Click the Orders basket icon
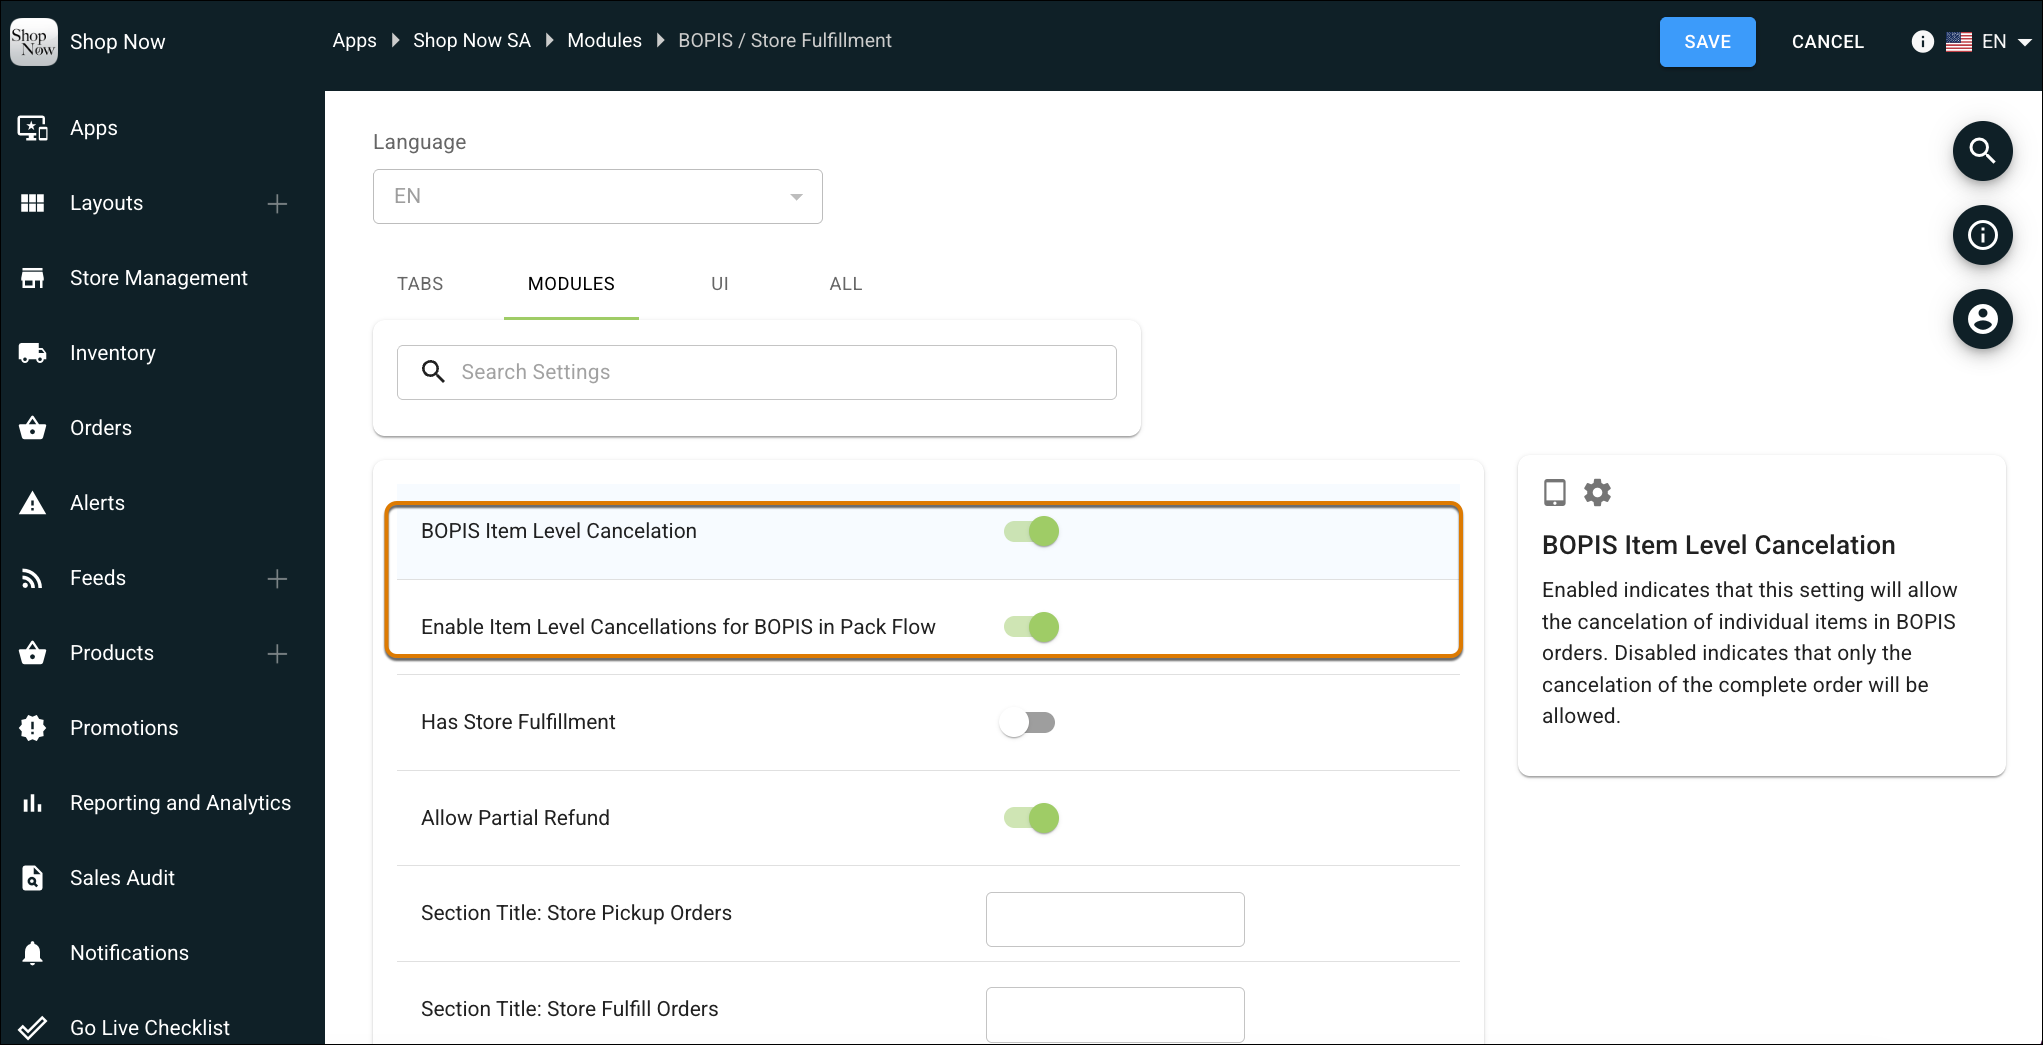Viewport: 2043px width, 1045px height. coord(33,428)
